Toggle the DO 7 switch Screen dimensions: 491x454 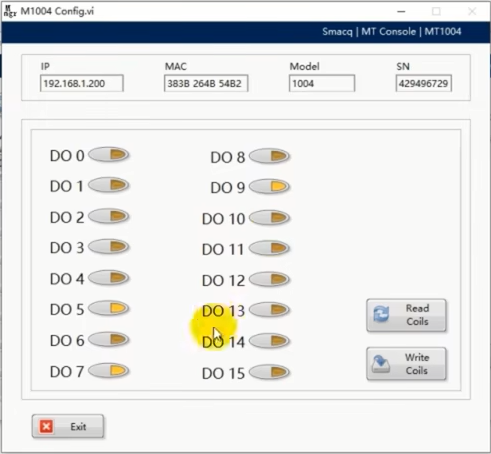(108, 370)
